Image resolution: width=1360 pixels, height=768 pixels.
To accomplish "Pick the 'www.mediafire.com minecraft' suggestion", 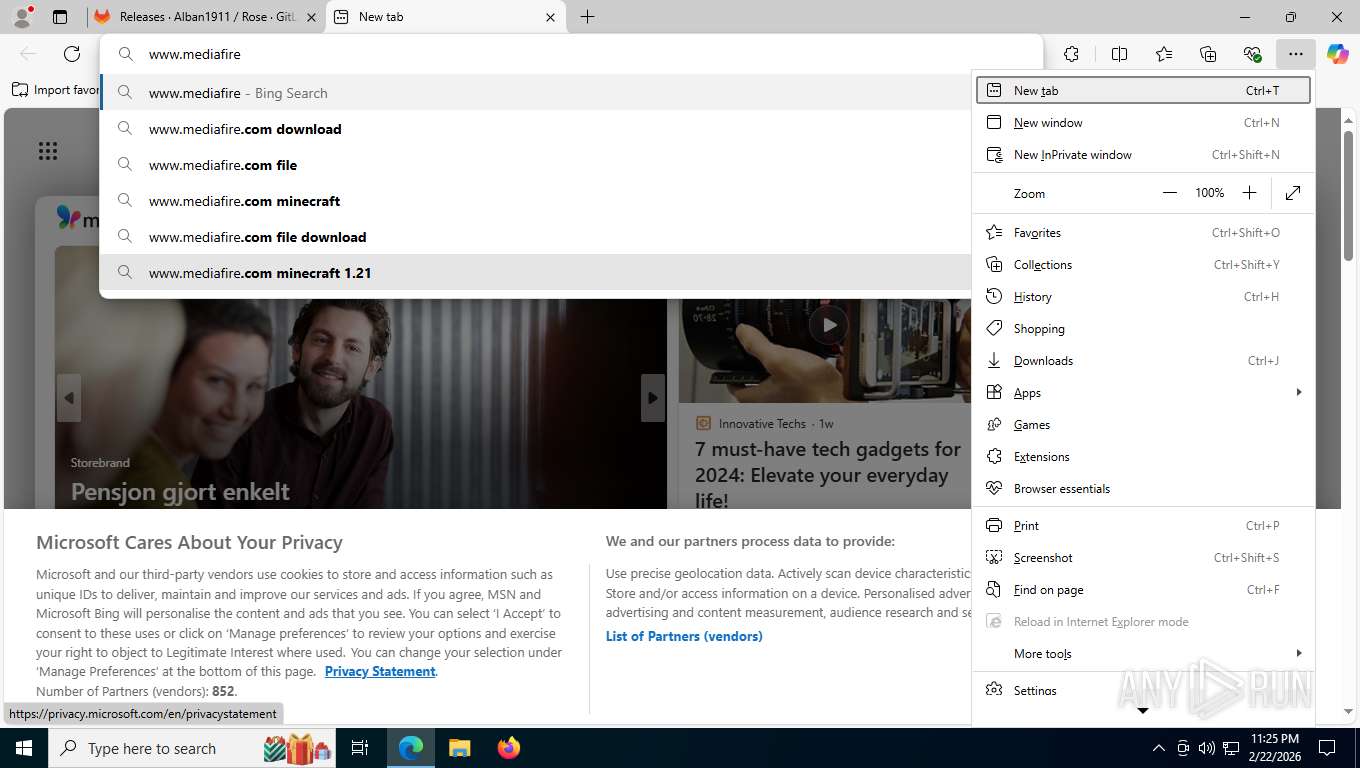I will coord(536,201).
